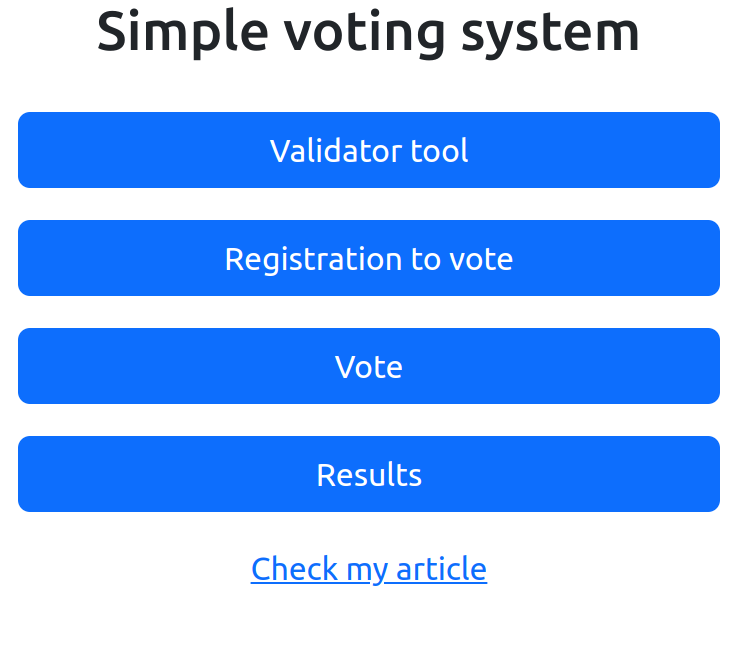Choose the first blue button, Validator tool
The image size is (736, 648).
click(368, 150)
